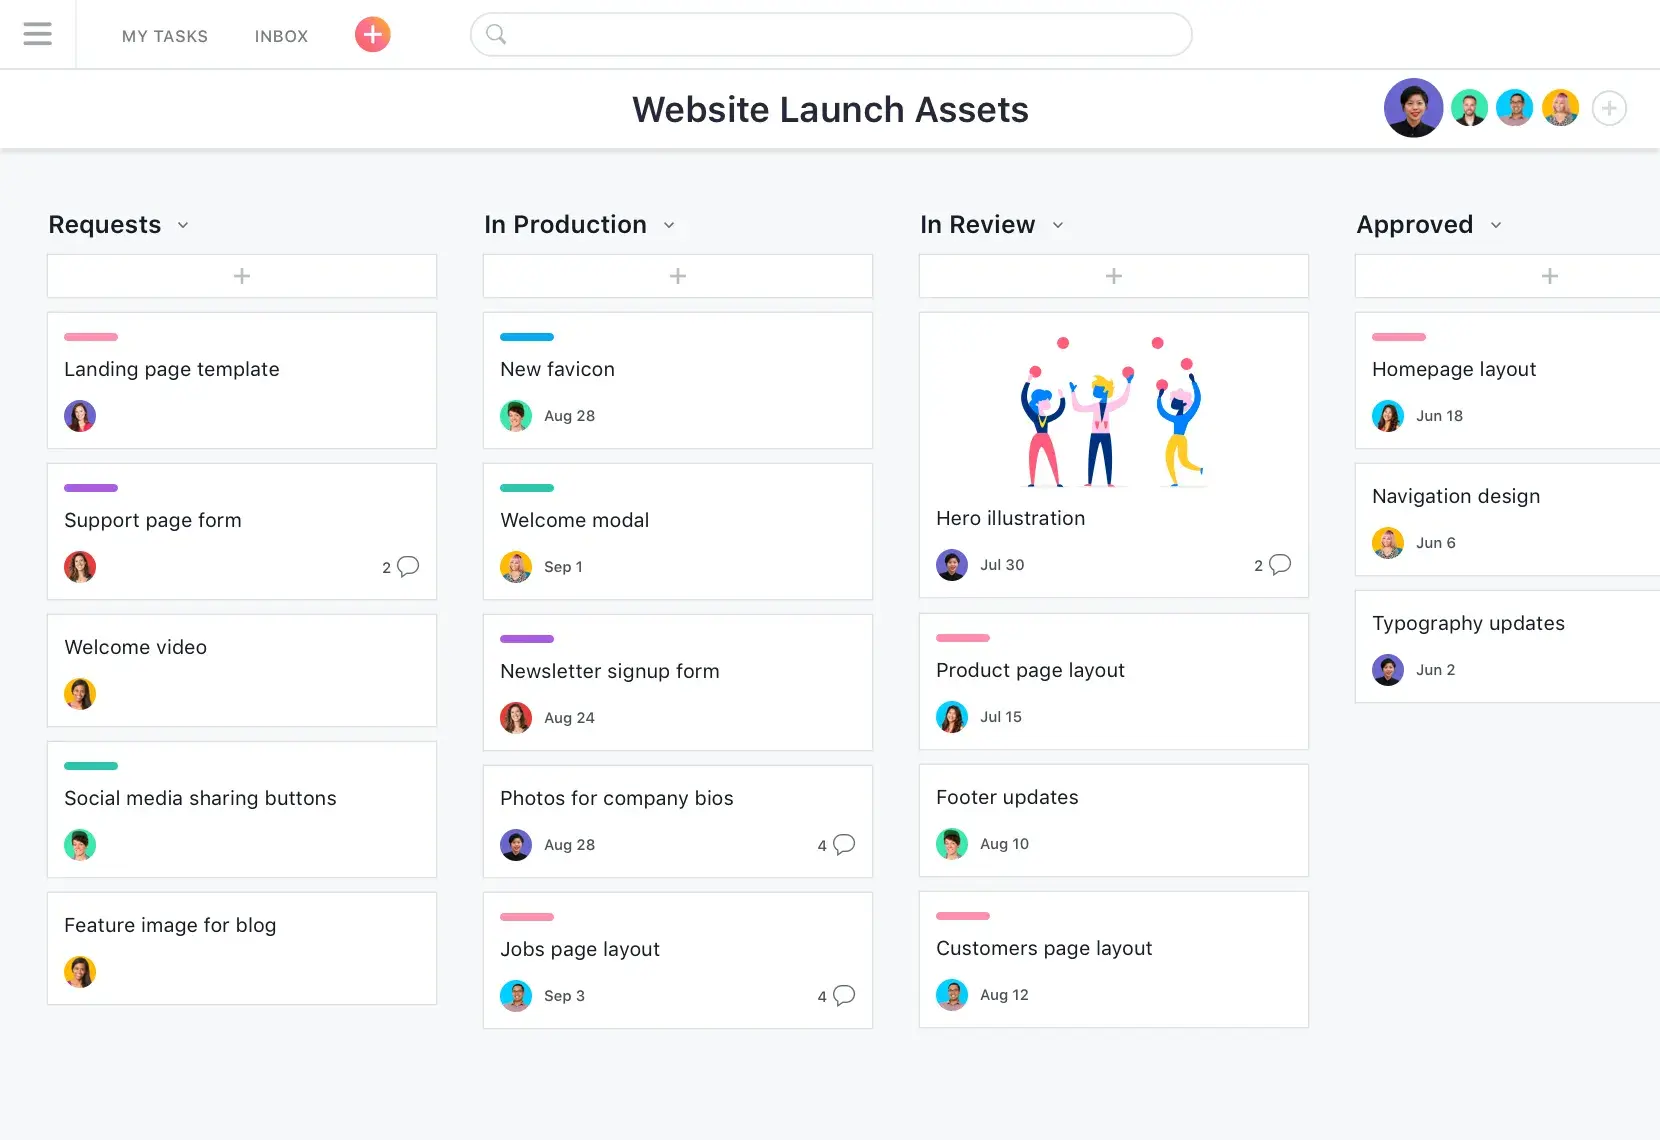The height and width of the screenshot is (1140, 1660).
Task: Open the Inbox
Action: click(281, 36)
